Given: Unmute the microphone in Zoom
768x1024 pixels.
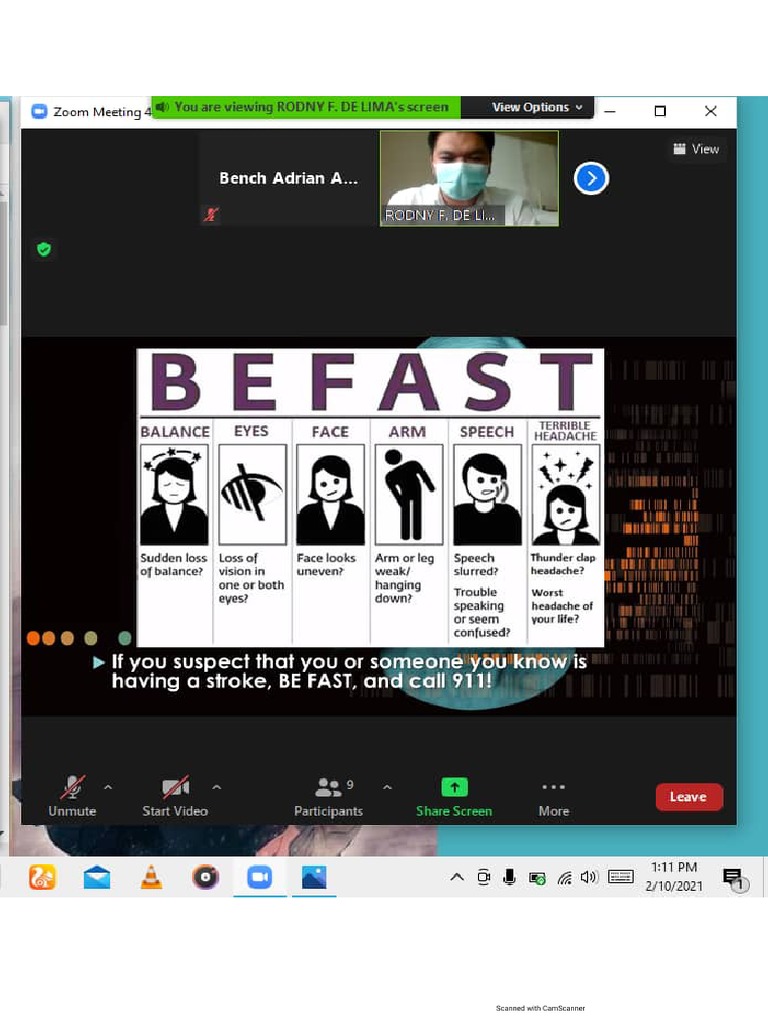Looking at the screenshot, I should pyautogui.click(x=72, y=795).
